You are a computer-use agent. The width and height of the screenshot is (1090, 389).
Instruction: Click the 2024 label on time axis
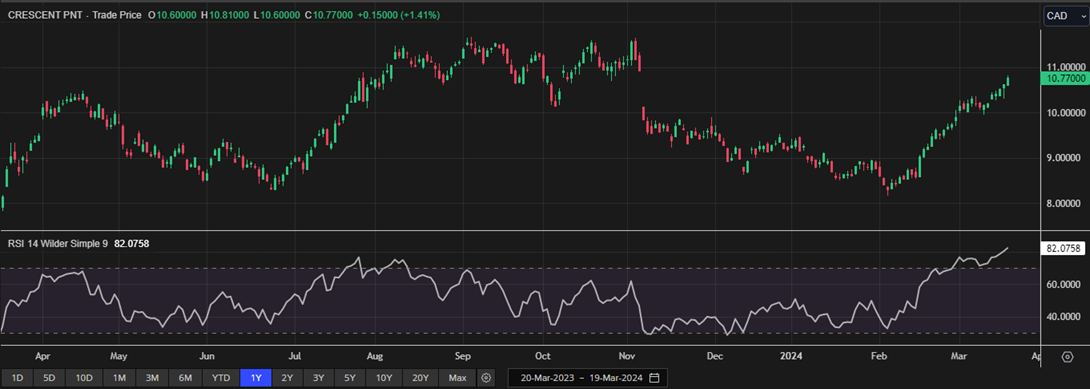point(791,356)
